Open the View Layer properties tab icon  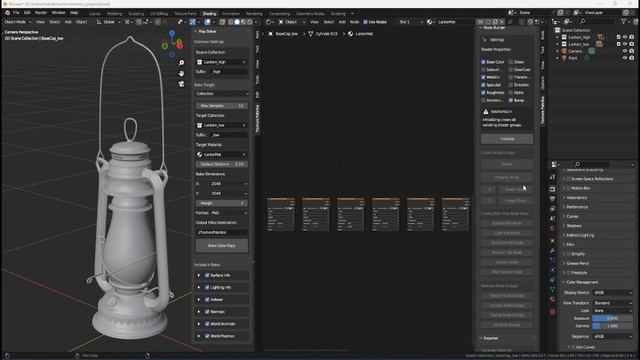553,209
